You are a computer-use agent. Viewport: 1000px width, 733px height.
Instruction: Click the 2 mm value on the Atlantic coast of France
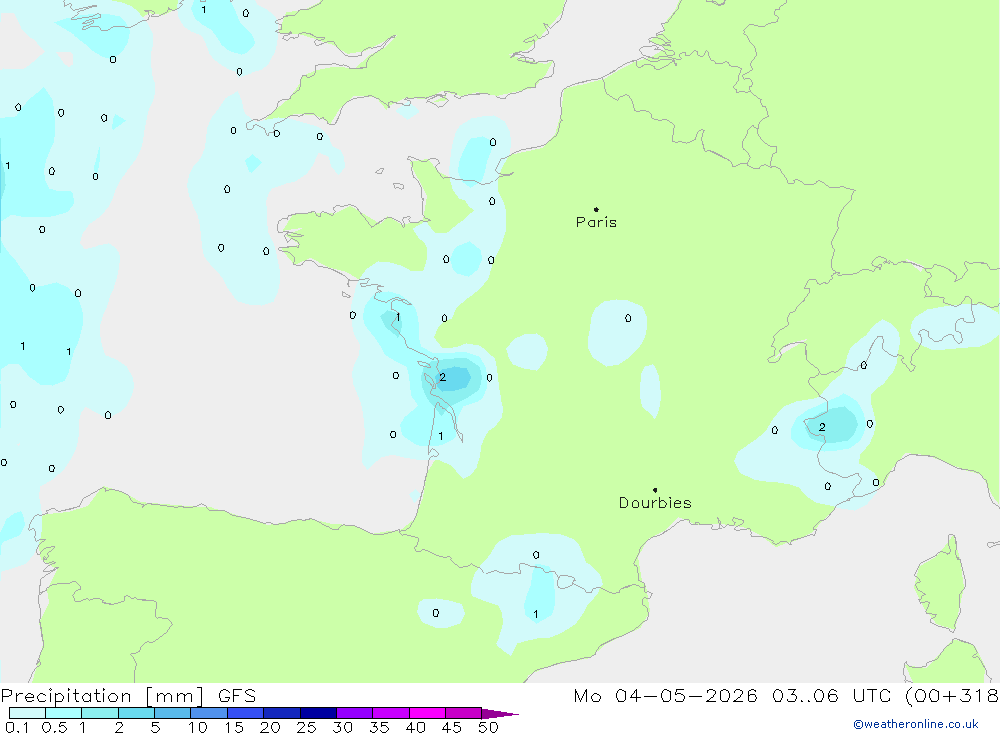[443, 378]
